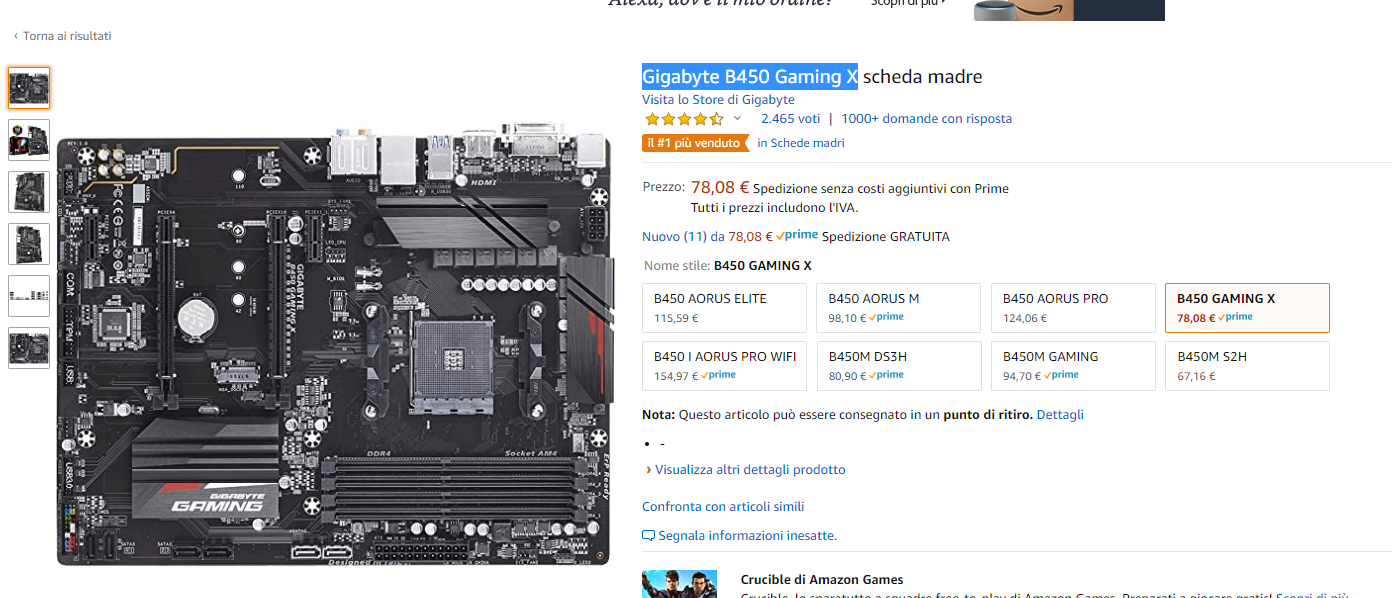Open Confronta con articoli simili

coord(723,507)
